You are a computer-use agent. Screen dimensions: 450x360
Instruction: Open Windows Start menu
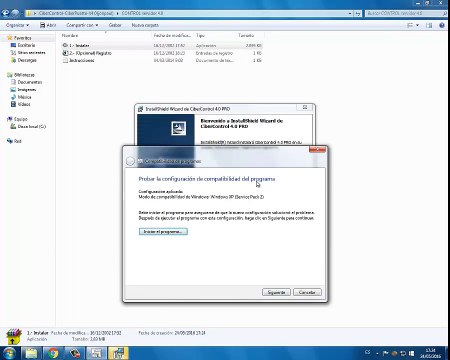pyautogui.click(x=8, y=353)
